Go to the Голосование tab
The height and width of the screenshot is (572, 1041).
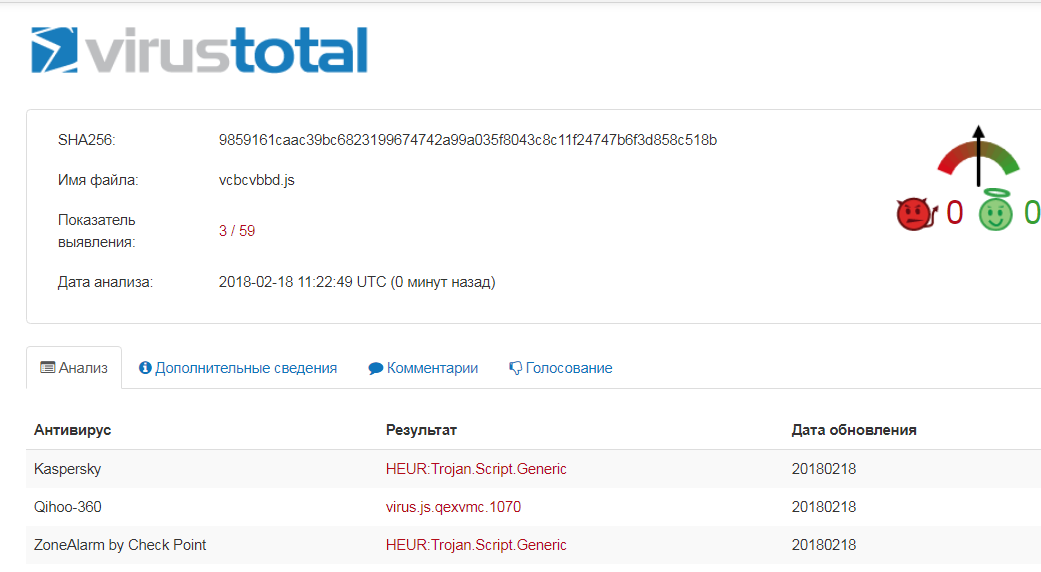[x=569, y=368]
